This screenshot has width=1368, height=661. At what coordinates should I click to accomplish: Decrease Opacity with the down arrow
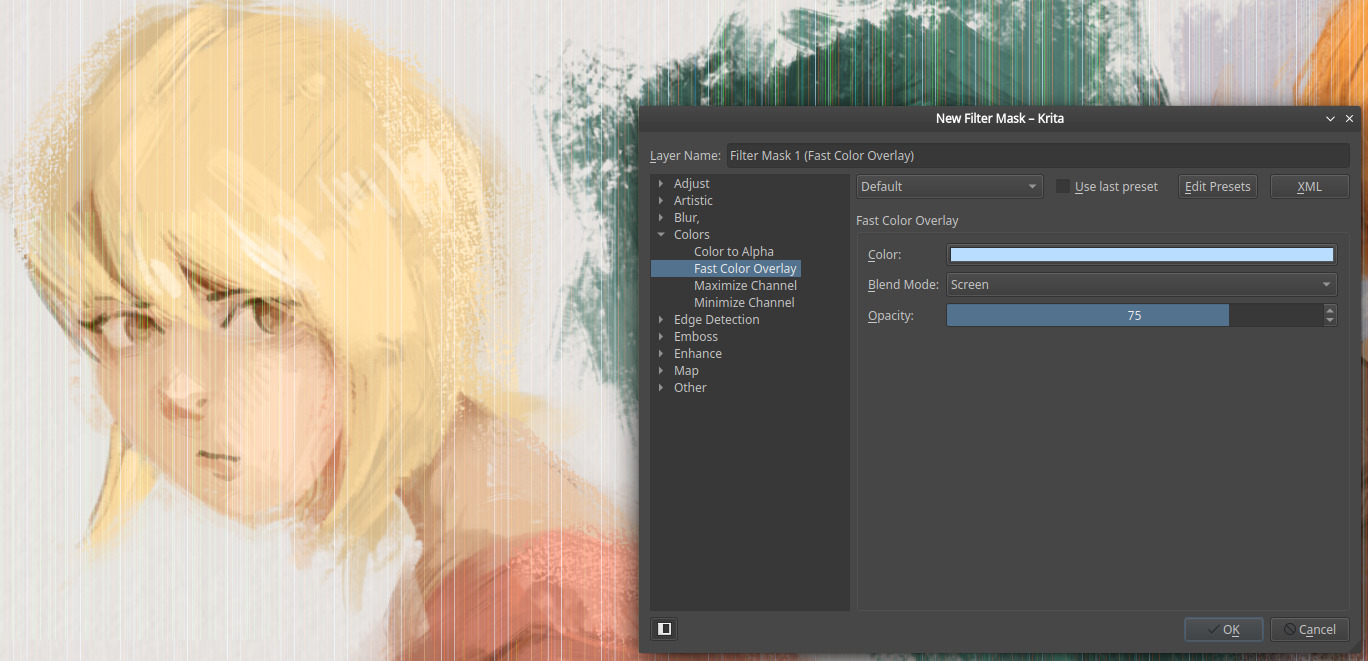click(x=1329, y=321)
